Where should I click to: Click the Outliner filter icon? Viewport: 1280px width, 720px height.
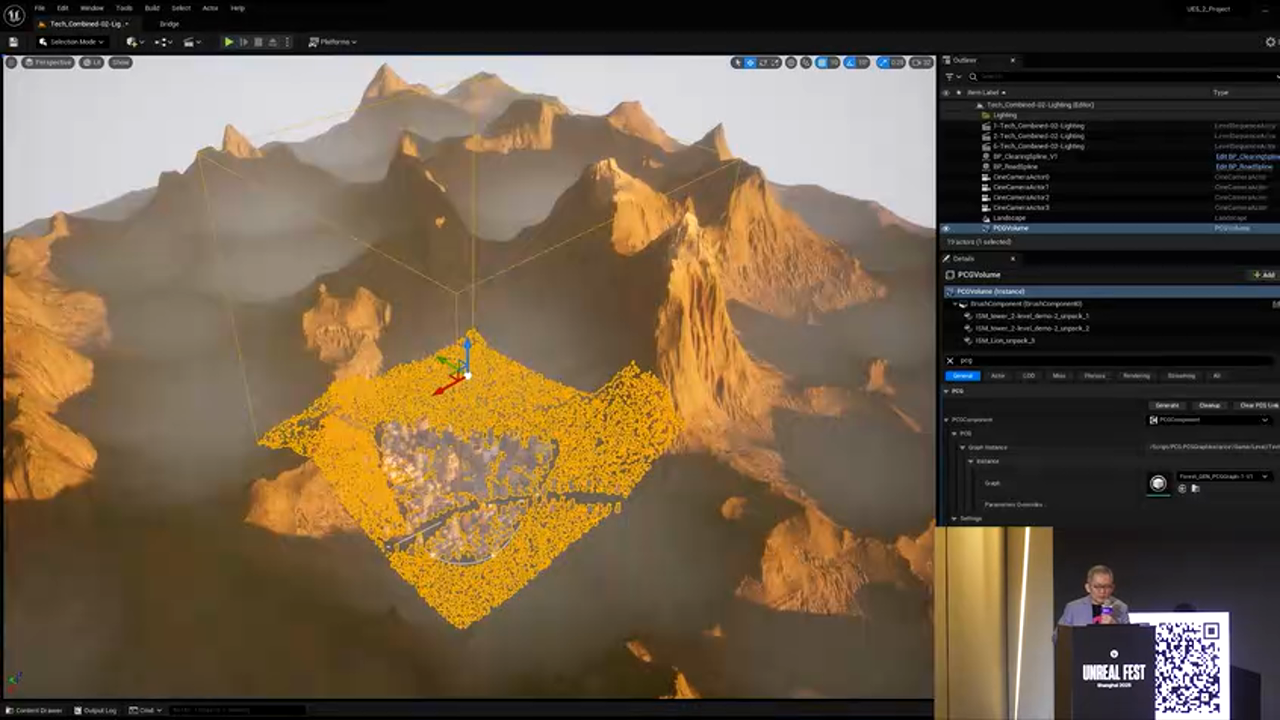(x=949, y=76)
